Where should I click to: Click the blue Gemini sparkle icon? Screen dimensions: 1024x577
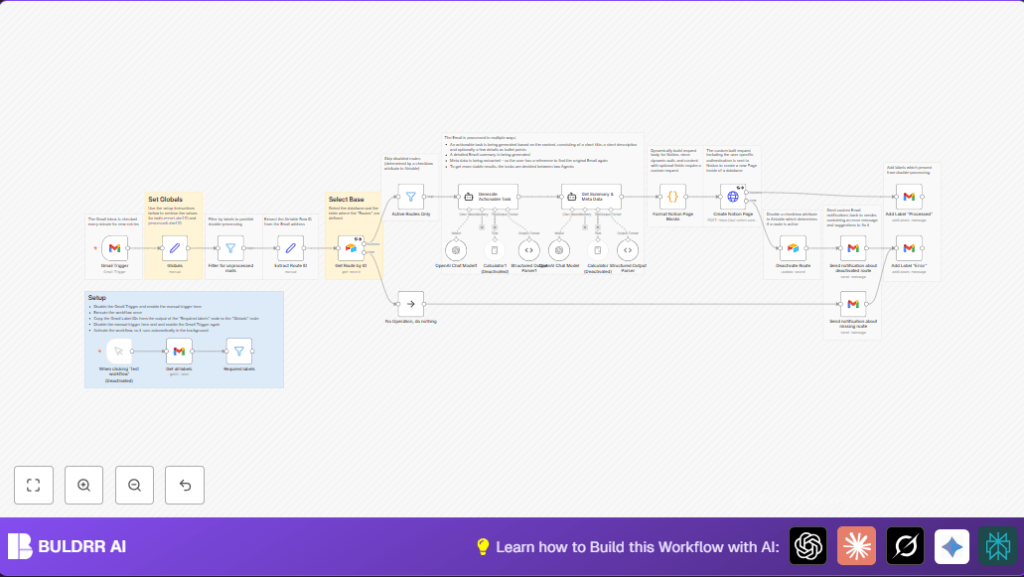coord(951,546)
